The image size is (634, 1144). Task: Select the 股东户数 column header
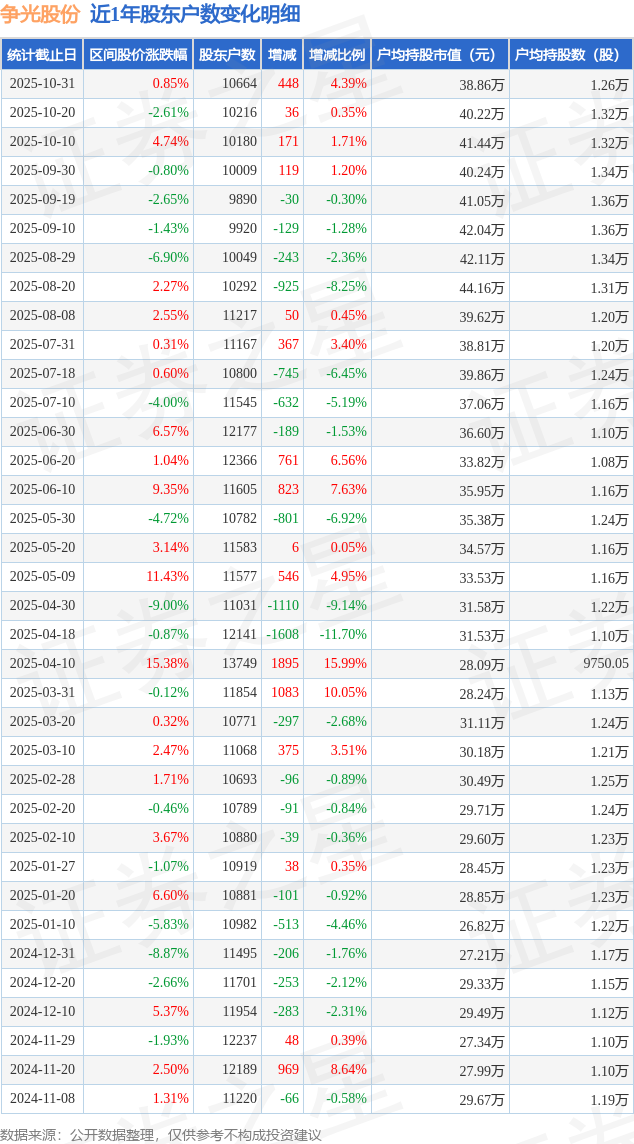pos(227,55)
